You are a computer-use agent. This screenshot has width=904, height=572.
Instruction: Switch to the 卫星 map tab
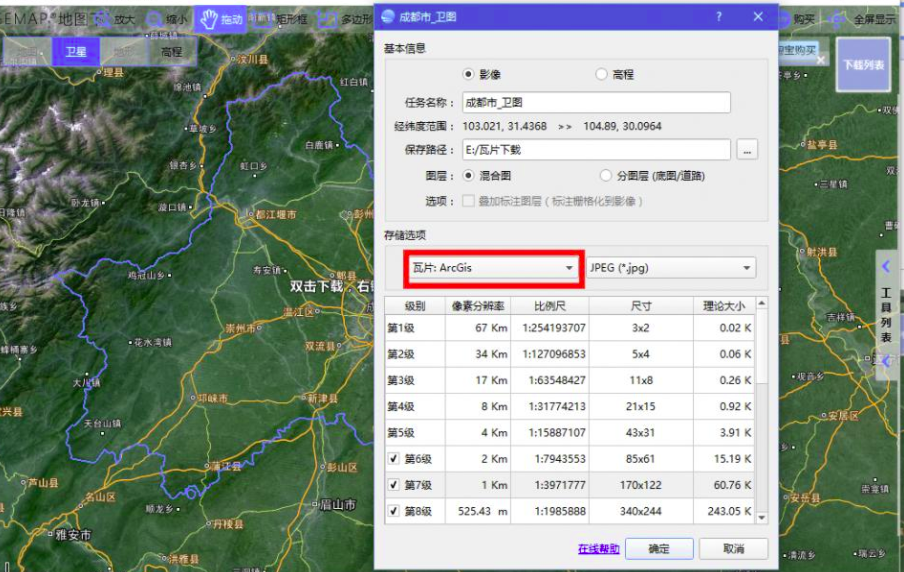click(76, 52)
